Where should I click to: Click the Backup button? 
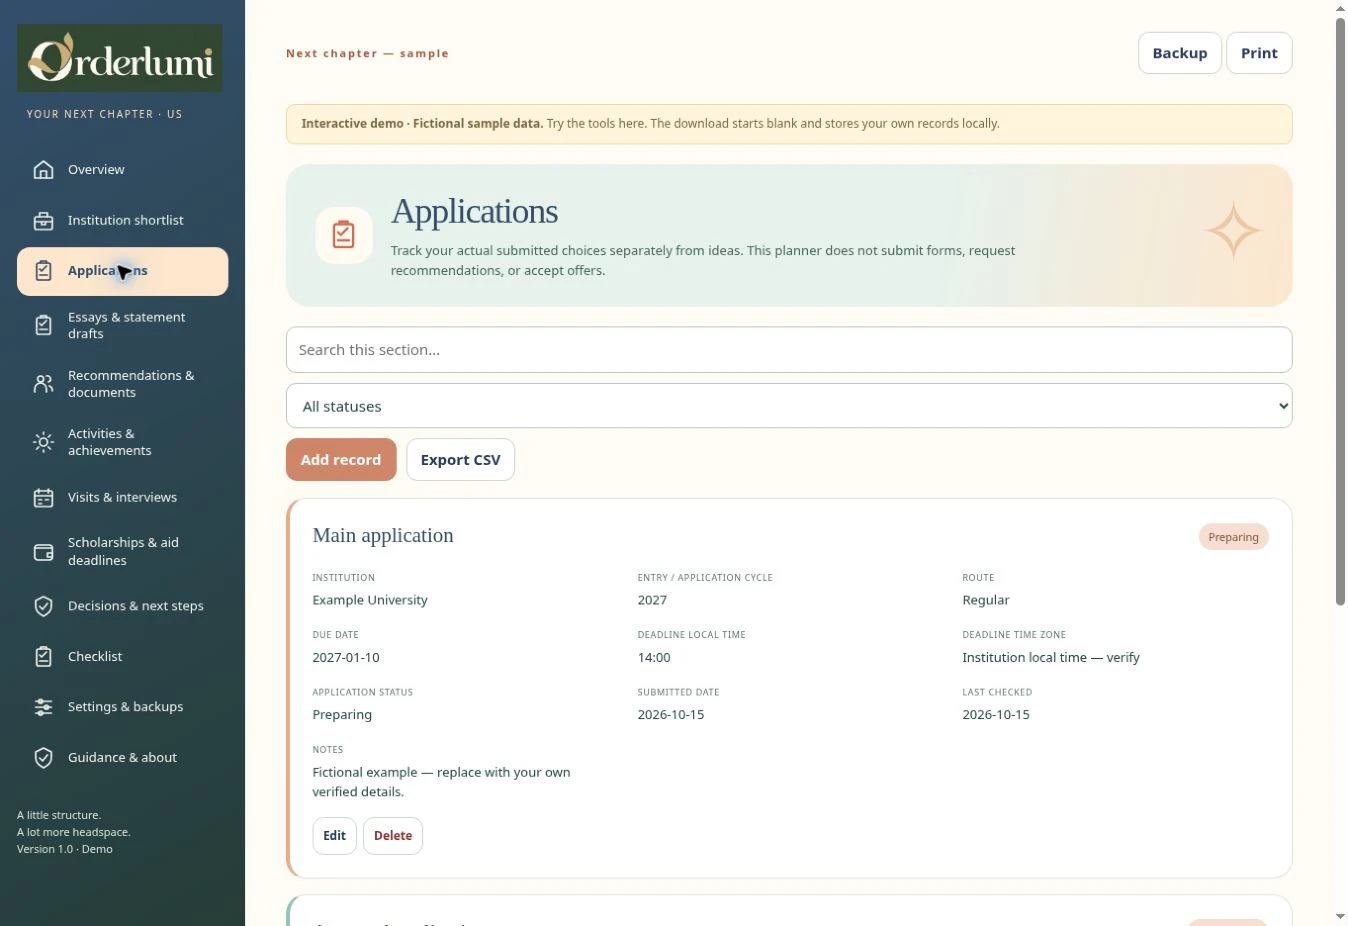1180,53
